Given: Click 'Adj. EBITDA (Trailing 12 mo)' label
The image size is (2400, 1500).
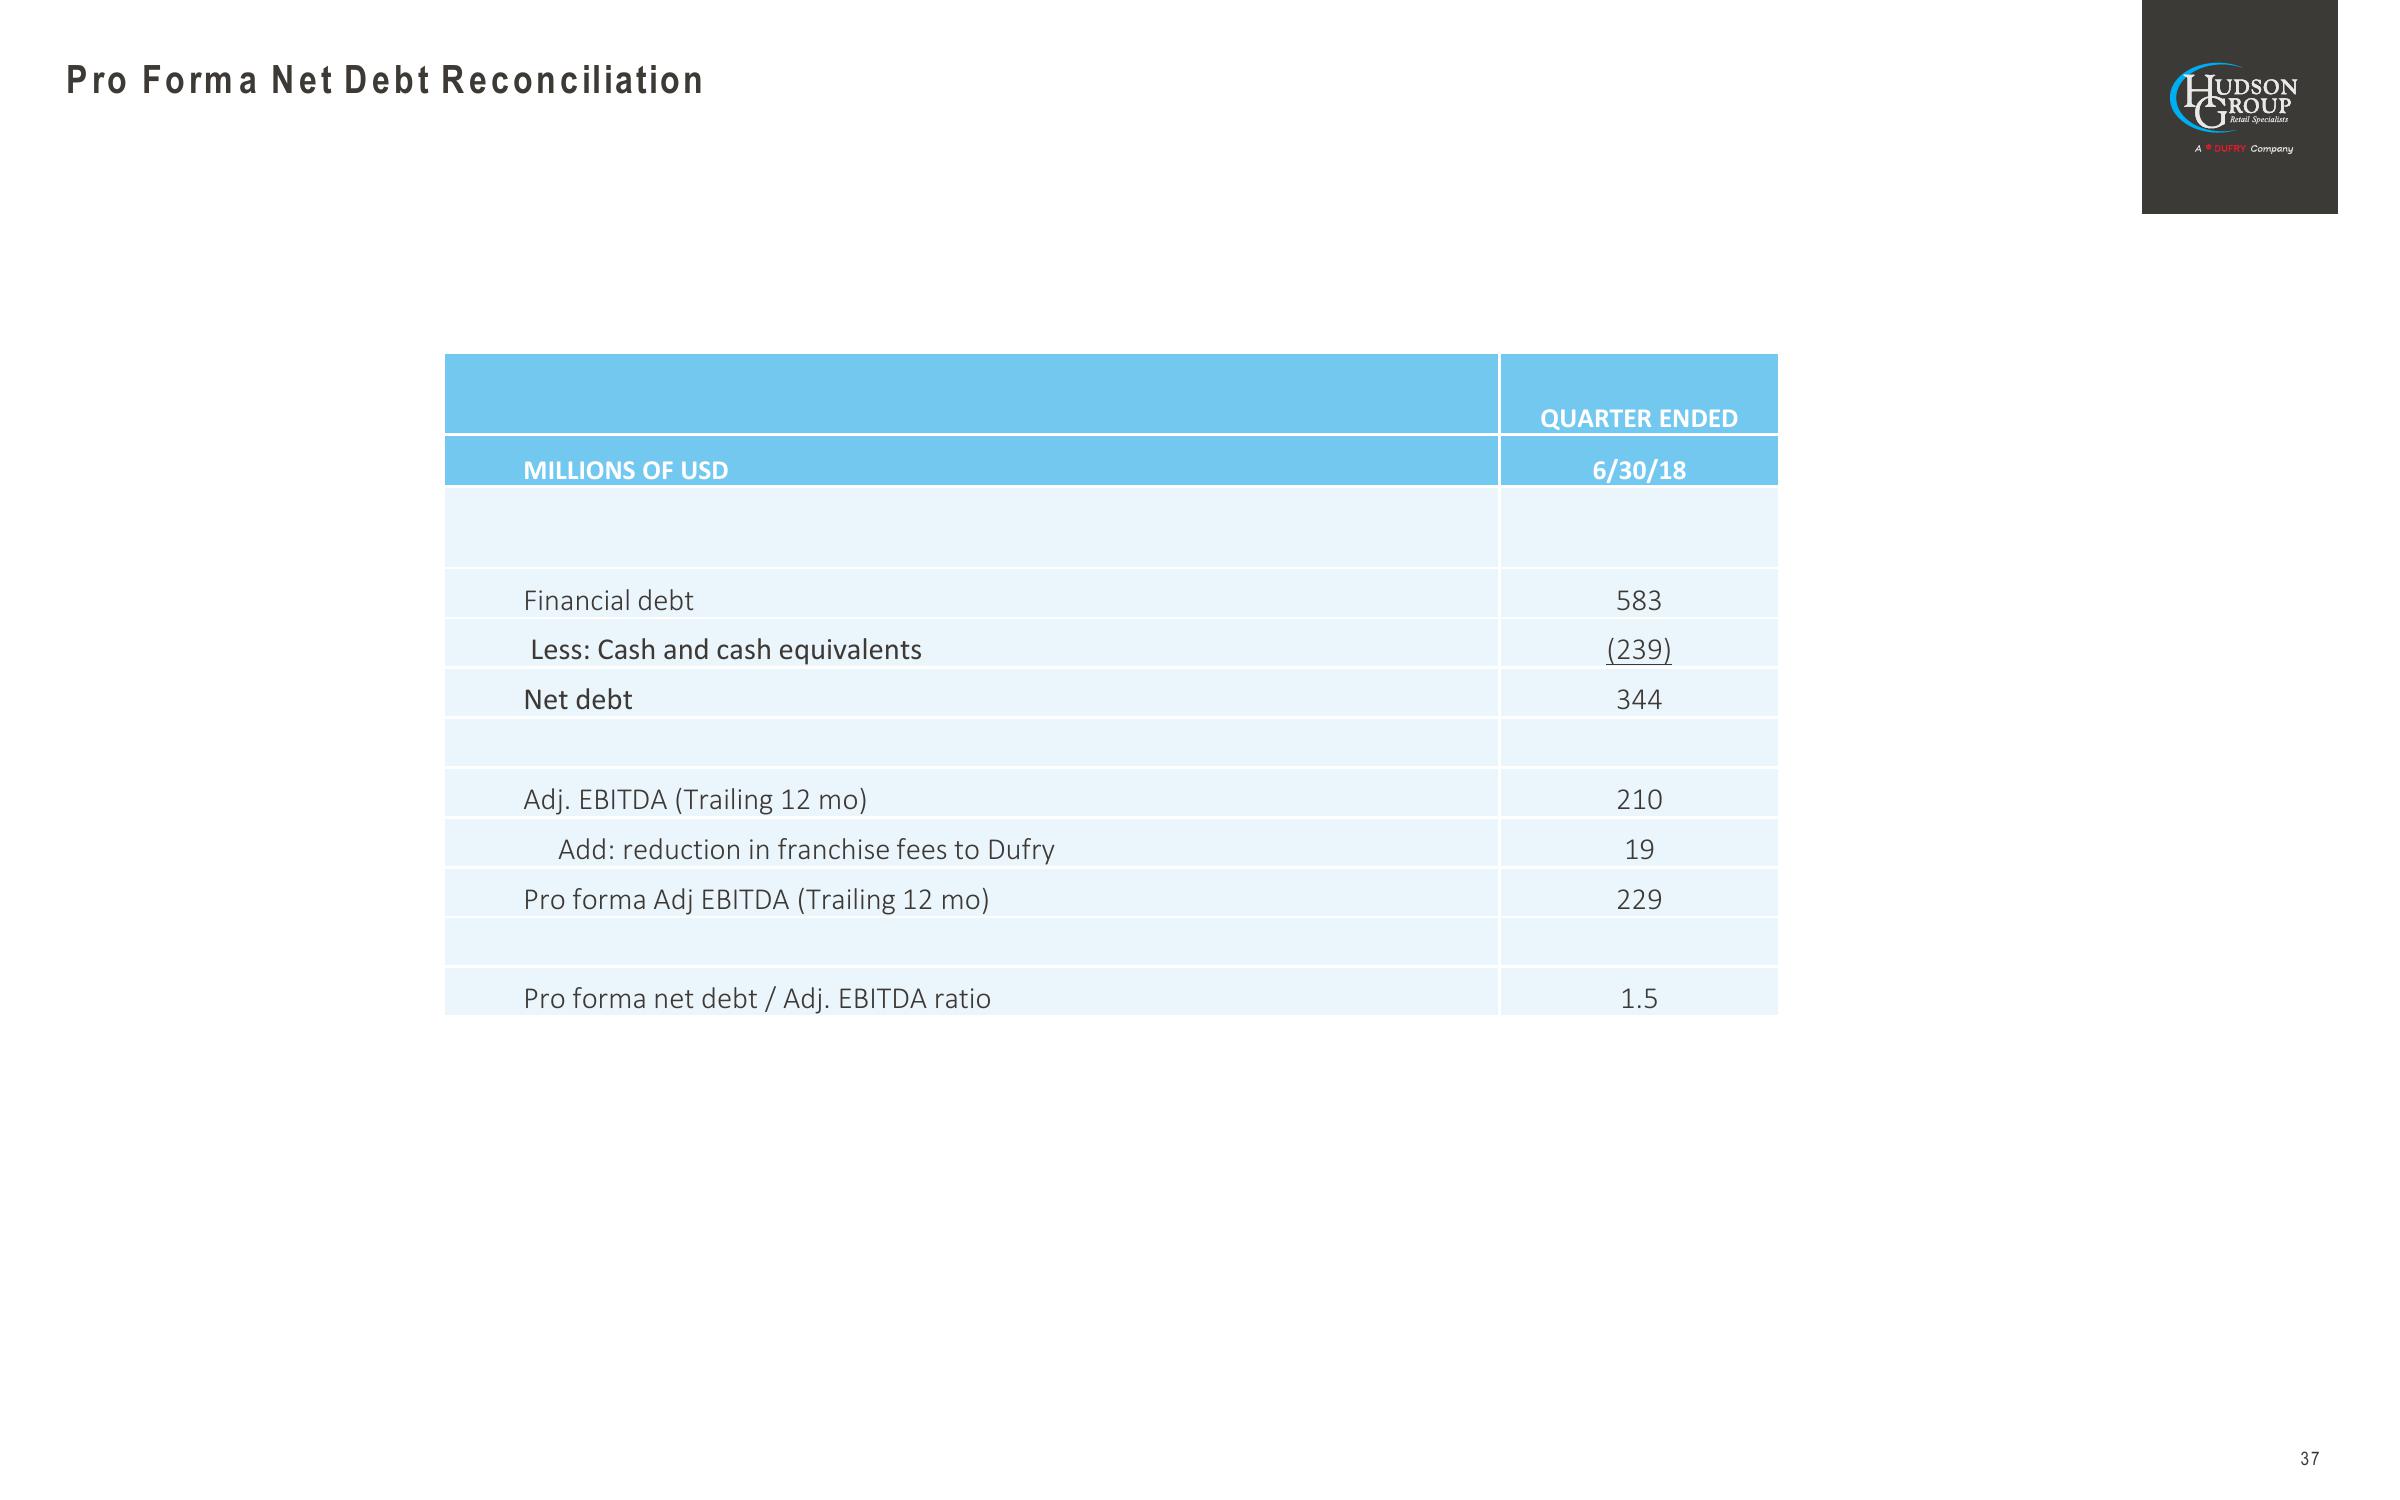Looking at the screenshot, I should point(695,800).
